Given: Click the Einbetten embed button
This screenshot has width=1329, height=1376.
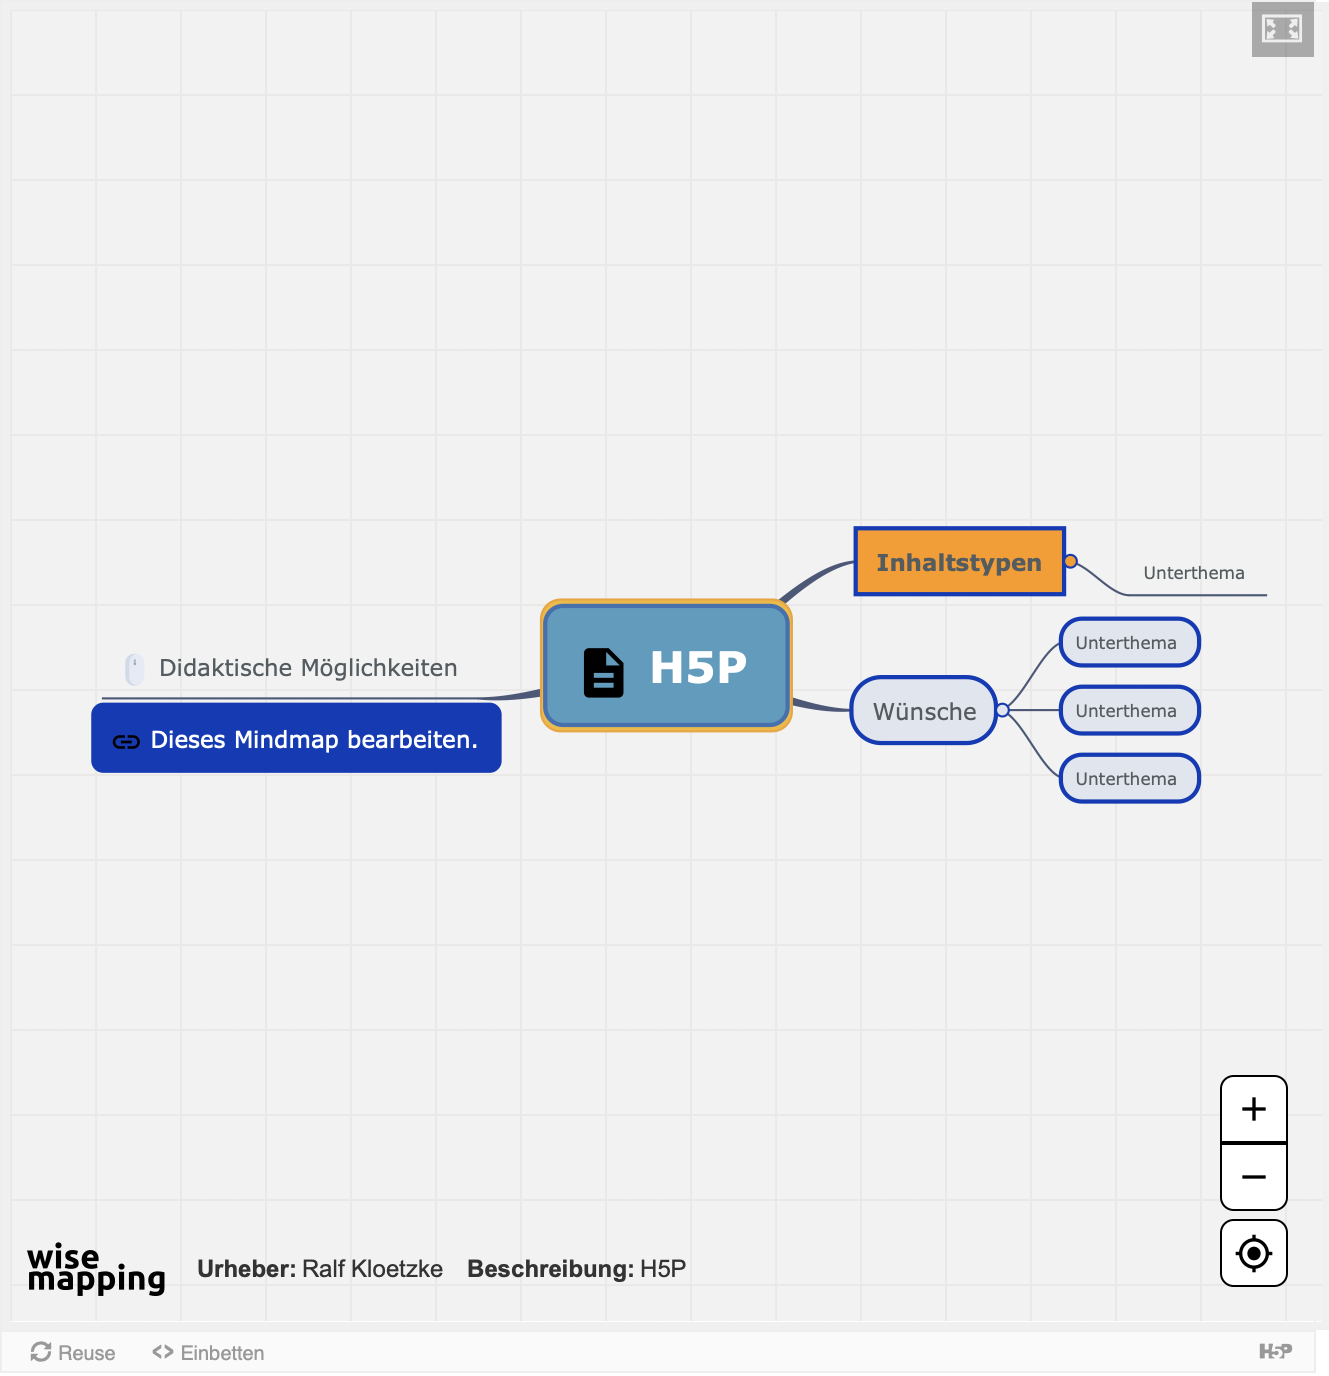Looking at the screenshot, I should (x=208, y=1353).
